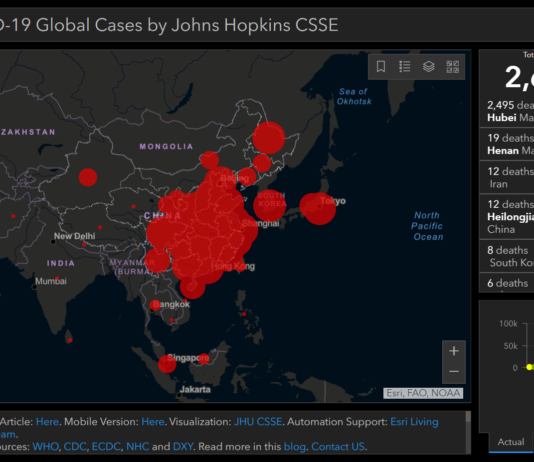Zoom out with the minus button

pyautogui.click(x=454, y=372)
